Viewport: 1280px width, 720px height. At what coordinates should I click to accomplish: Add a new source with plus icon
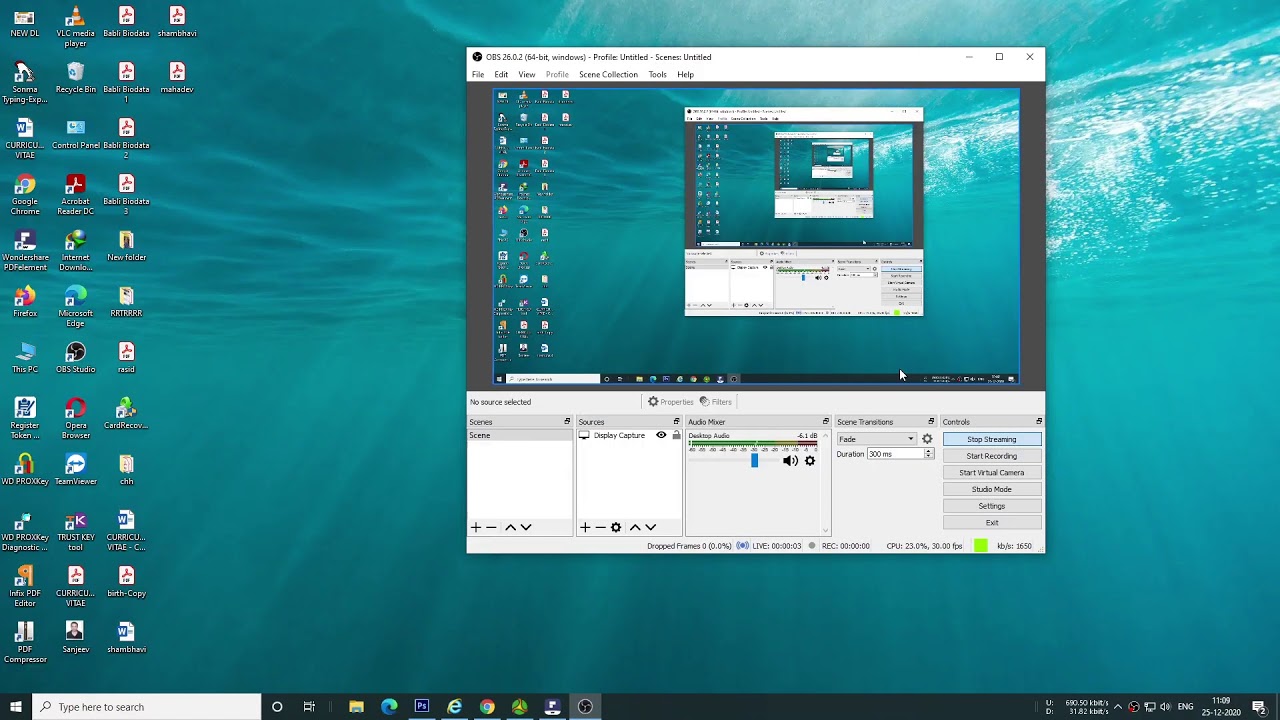585,527
